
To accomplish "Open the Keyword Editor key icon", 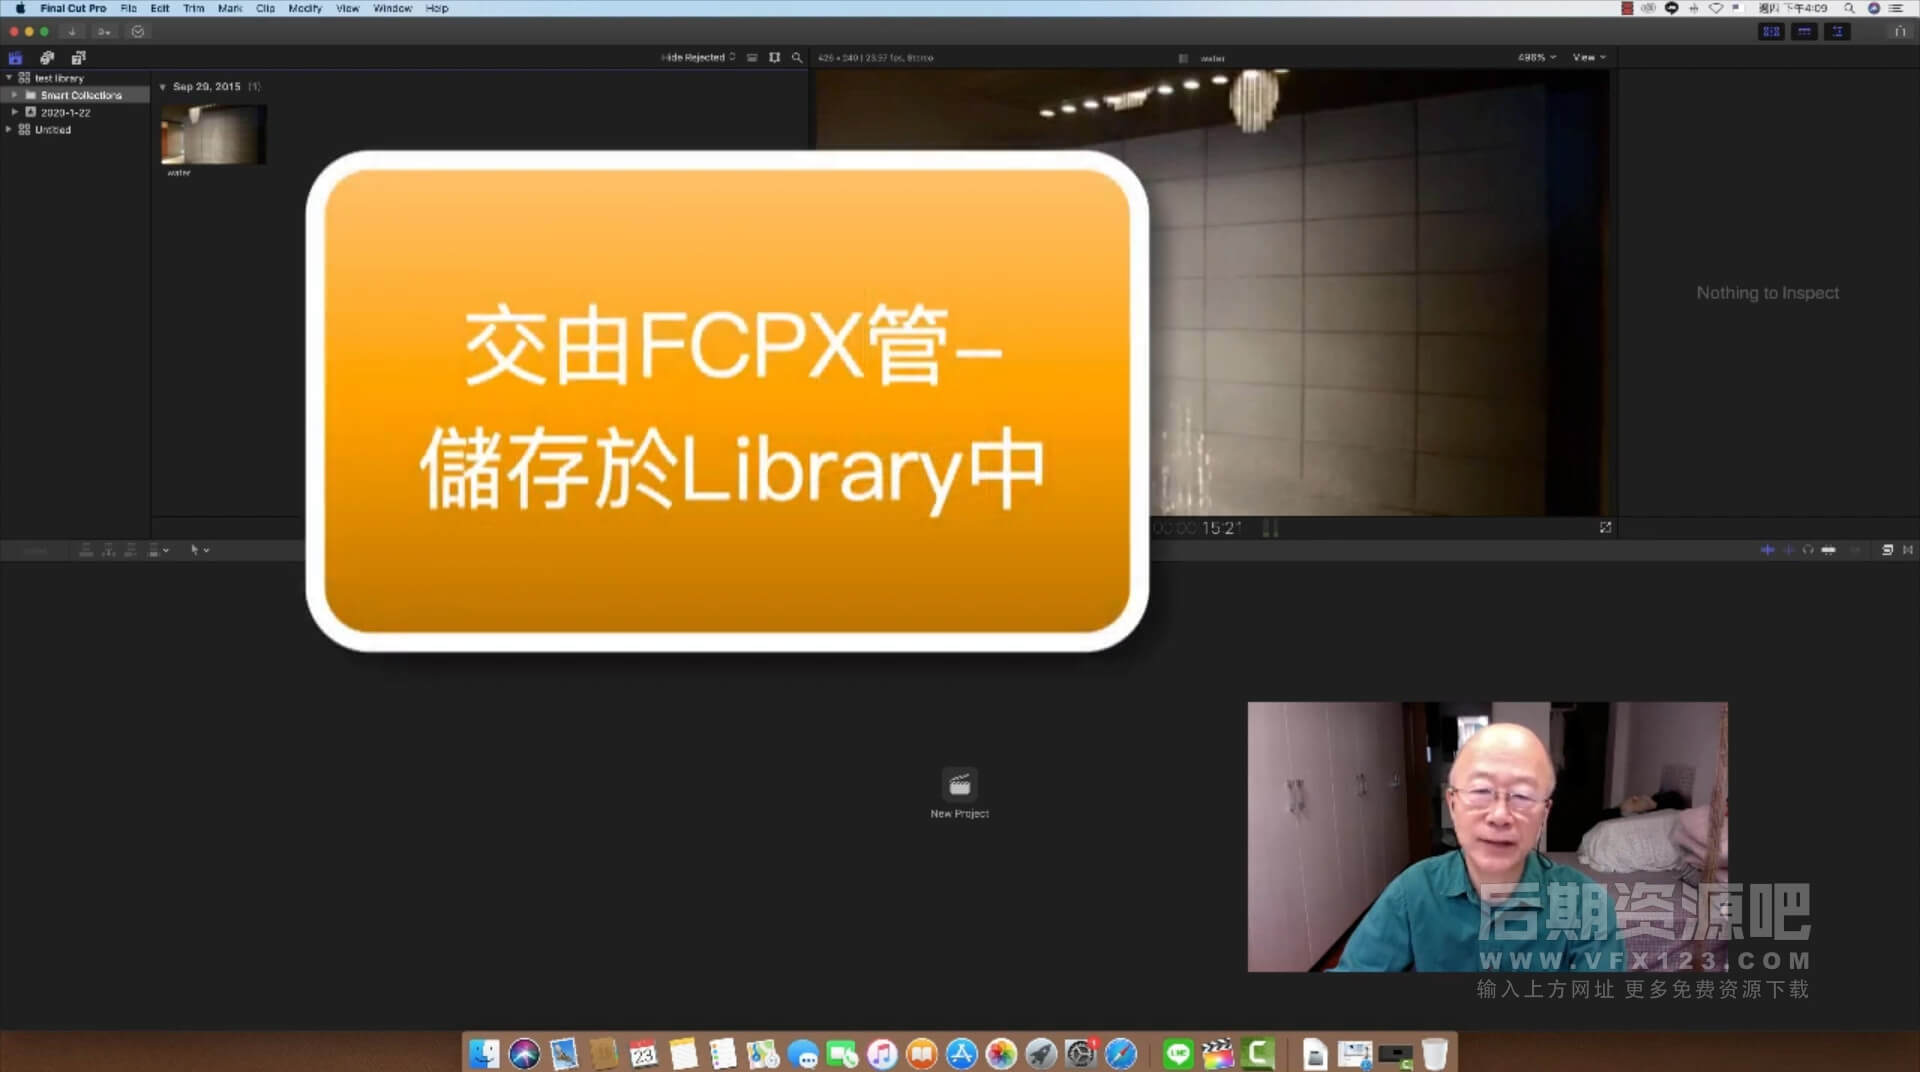I will pos(104,32).
